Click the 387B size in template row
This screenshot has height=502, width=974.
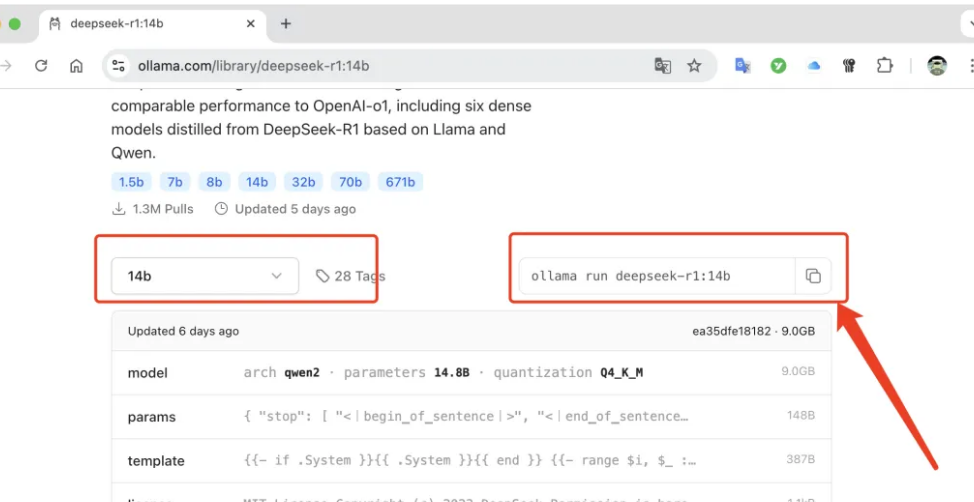pos(800,460)
